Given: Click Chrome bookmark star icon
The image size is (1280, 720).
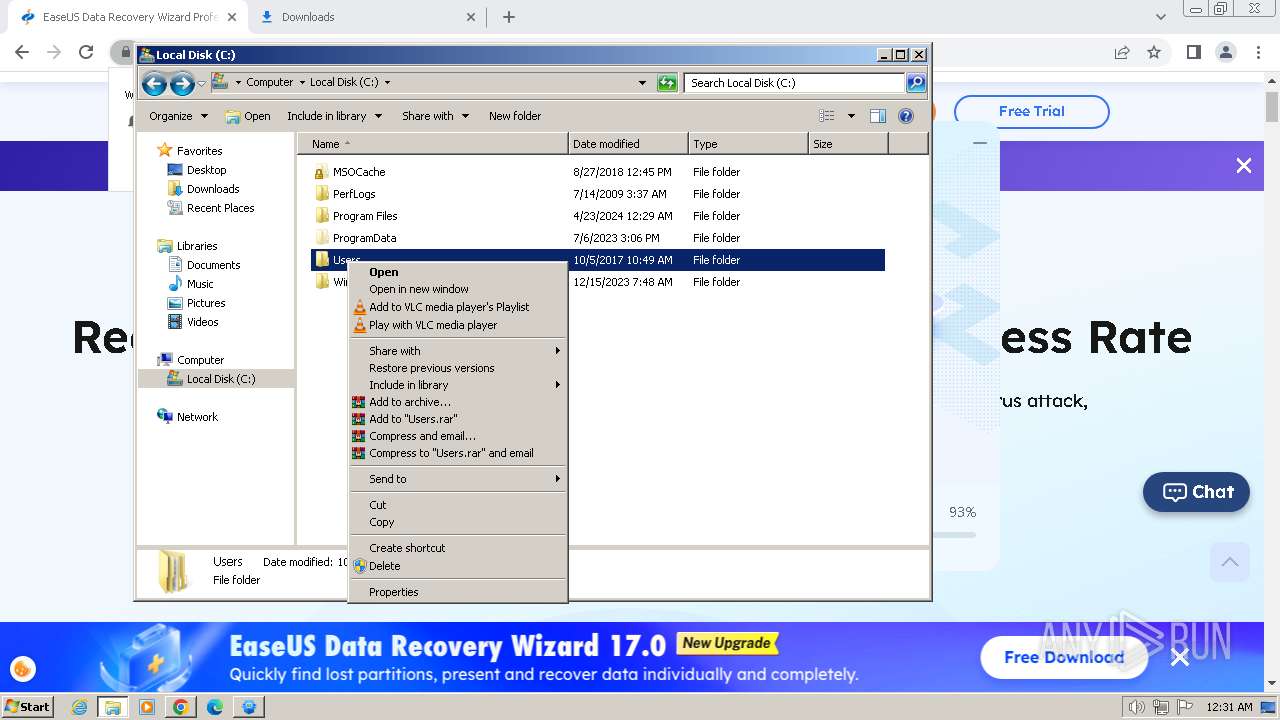Looking at the screenshot, I should click(x=1154, y=52).
